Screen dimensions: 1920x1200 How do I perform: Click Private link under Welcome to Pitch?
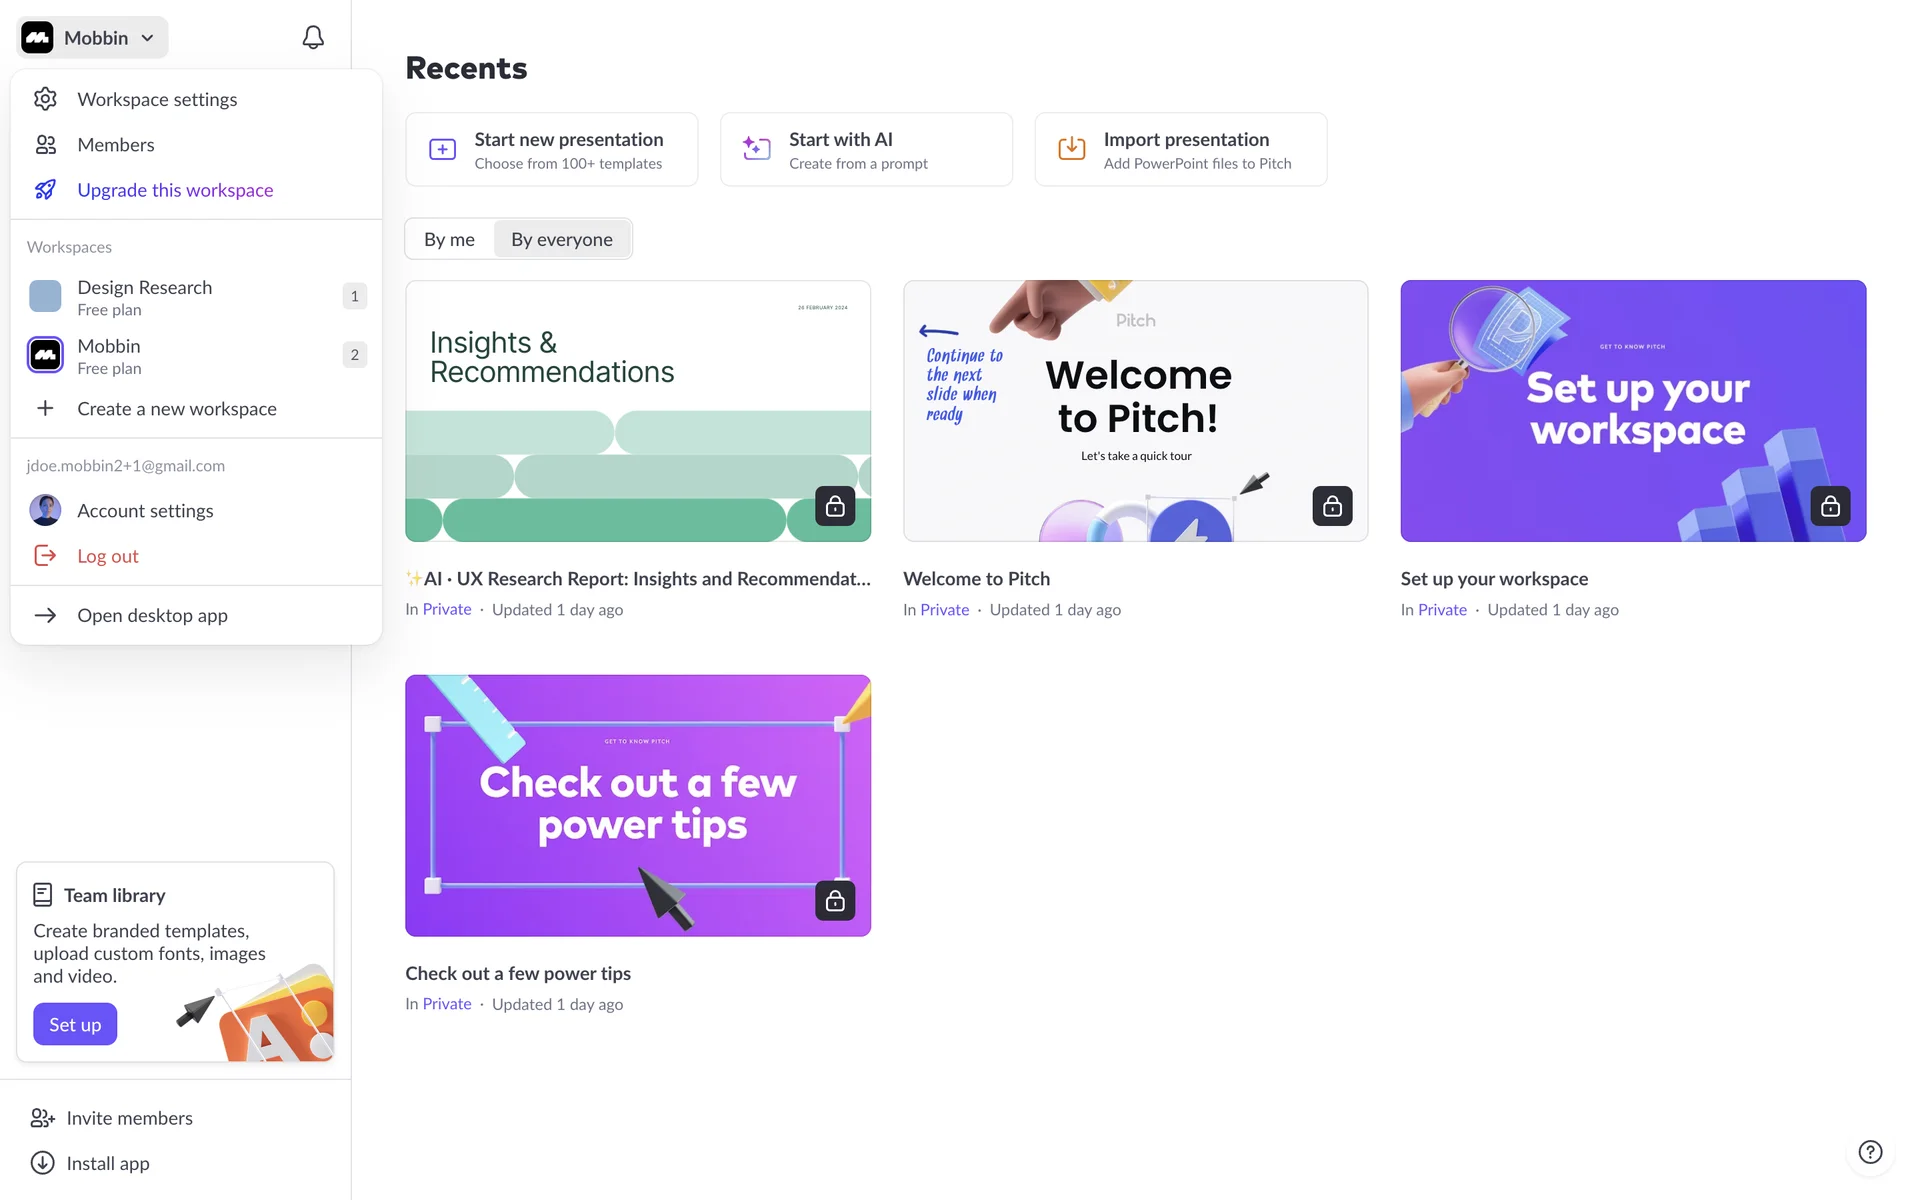944,610
